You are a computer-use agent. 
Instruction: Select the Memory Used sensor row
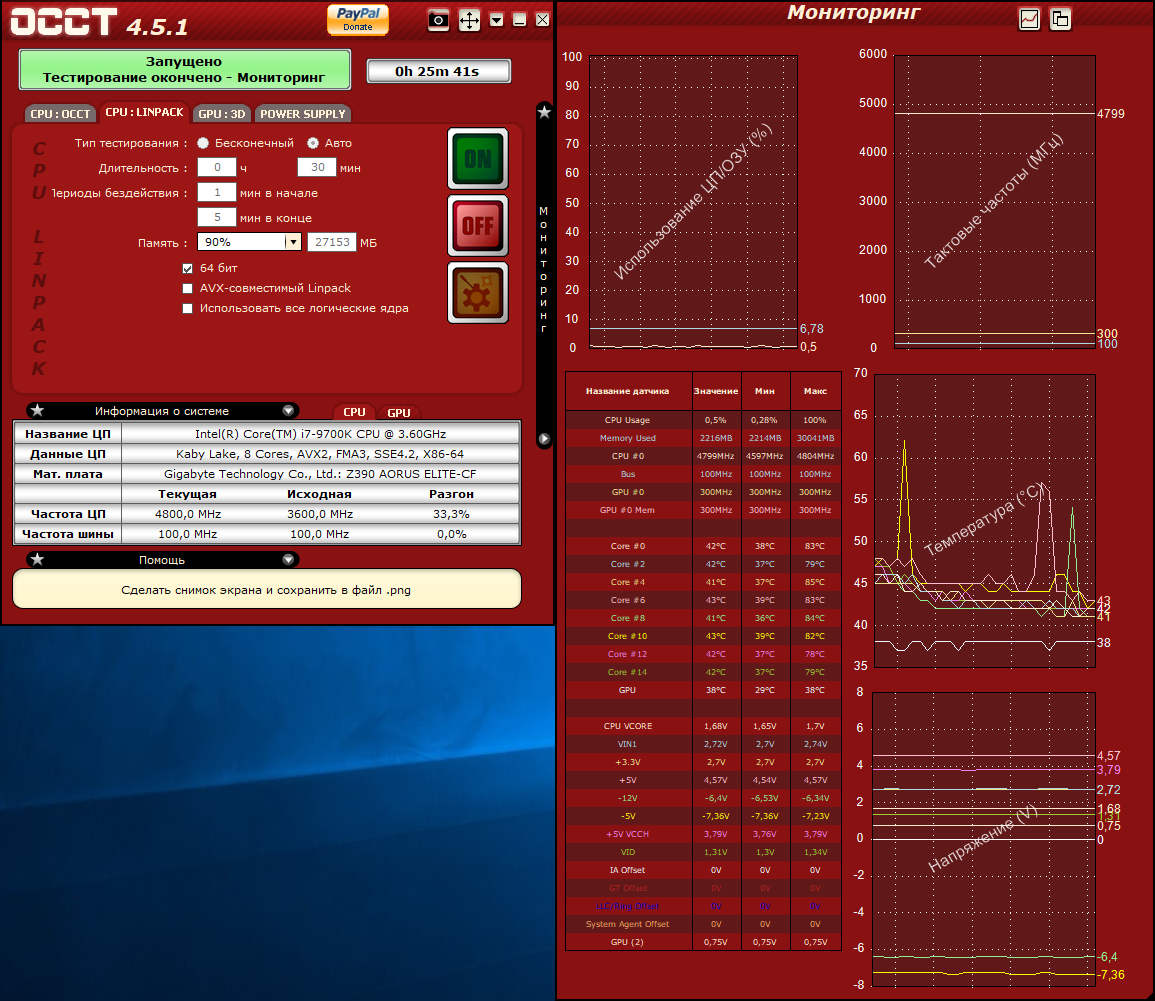(703, 438)
